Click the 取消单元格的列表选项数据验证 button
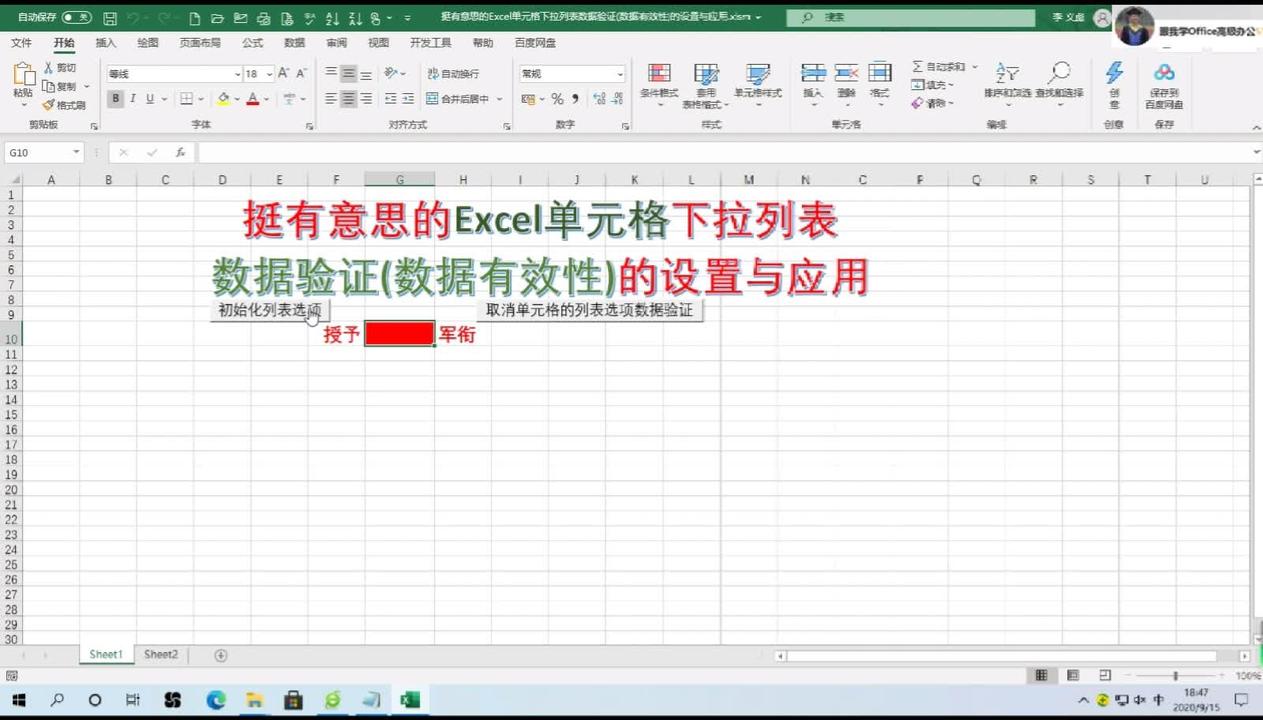This screenshot has height=720, width=1263. click(588, 310)
